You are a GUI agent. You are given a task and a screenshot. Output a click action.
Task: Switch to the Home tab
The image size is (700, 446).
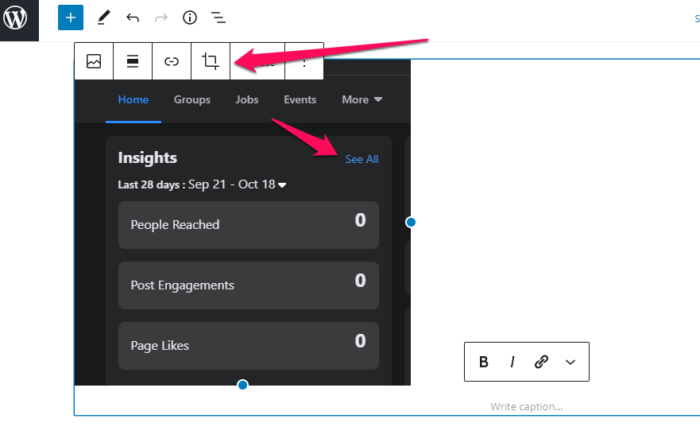pos(133,100)
